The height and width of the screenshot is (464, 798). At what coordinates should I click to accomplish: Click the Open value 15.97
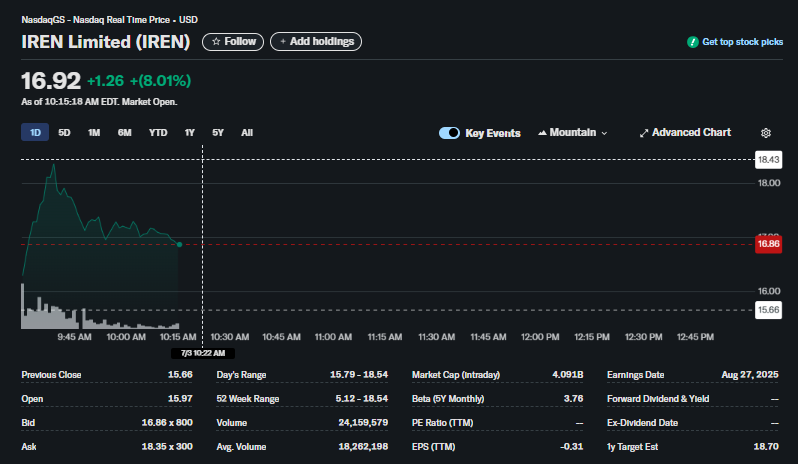[180, 399]
